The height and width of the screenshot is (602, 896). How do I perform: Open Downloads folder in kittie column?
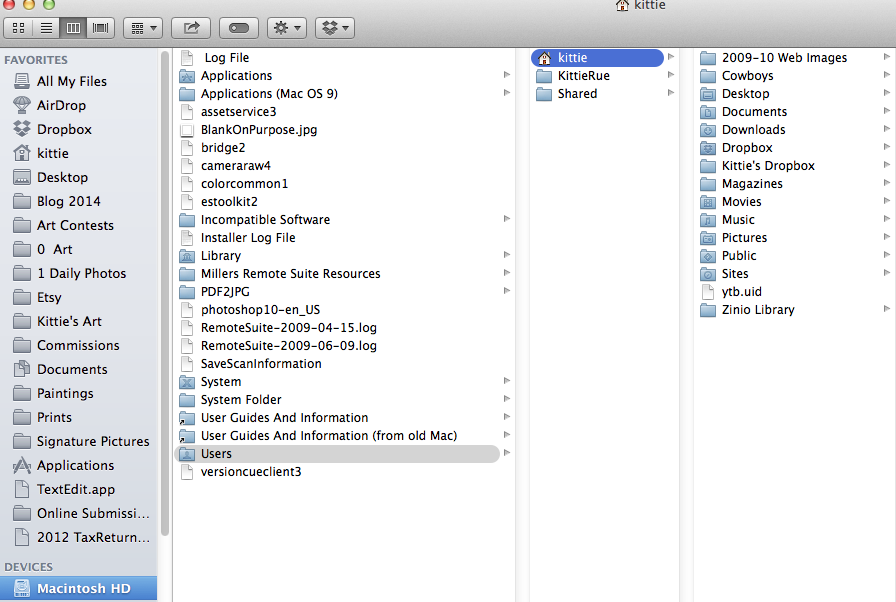pos(753,130)
